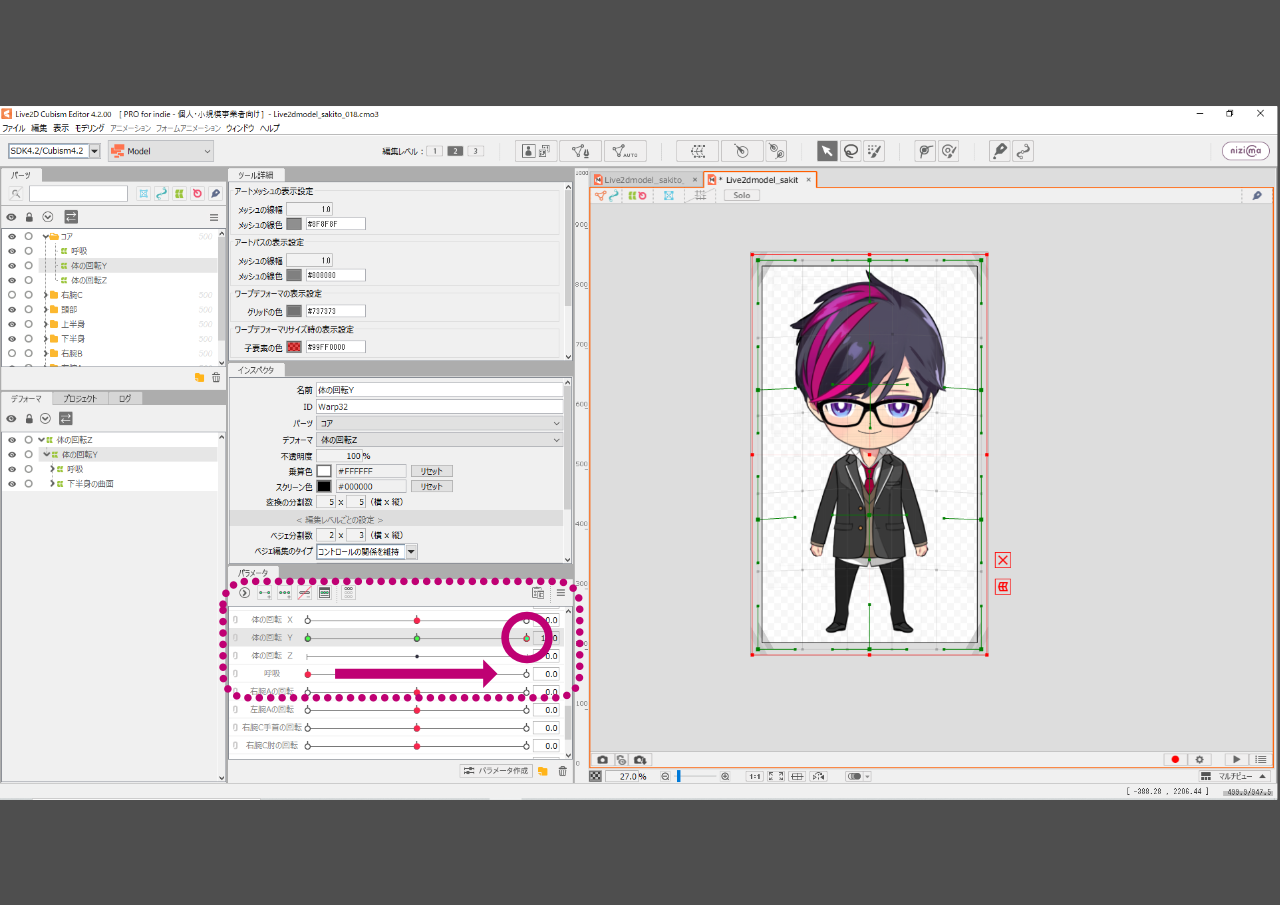Screen dimensions: 1280x905
Task: Switch to the first Live2dmodel_sakito document tab
Action: pos(645,180)
